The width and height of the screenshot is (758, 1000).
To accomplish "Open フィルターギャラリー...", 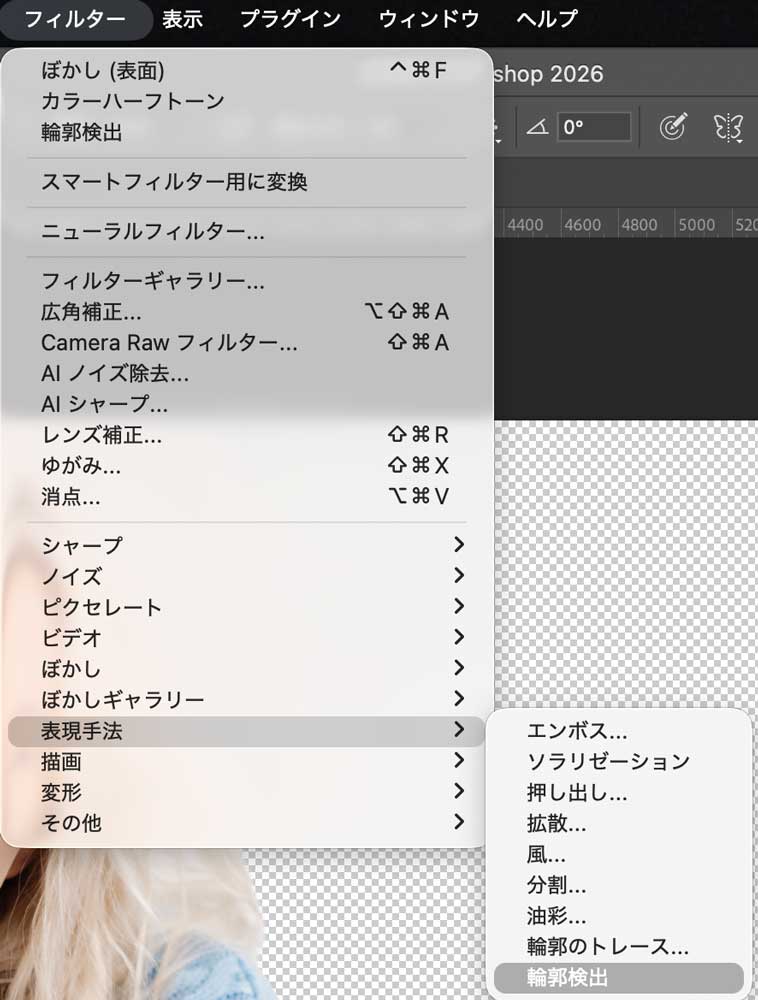I will 247,281.
